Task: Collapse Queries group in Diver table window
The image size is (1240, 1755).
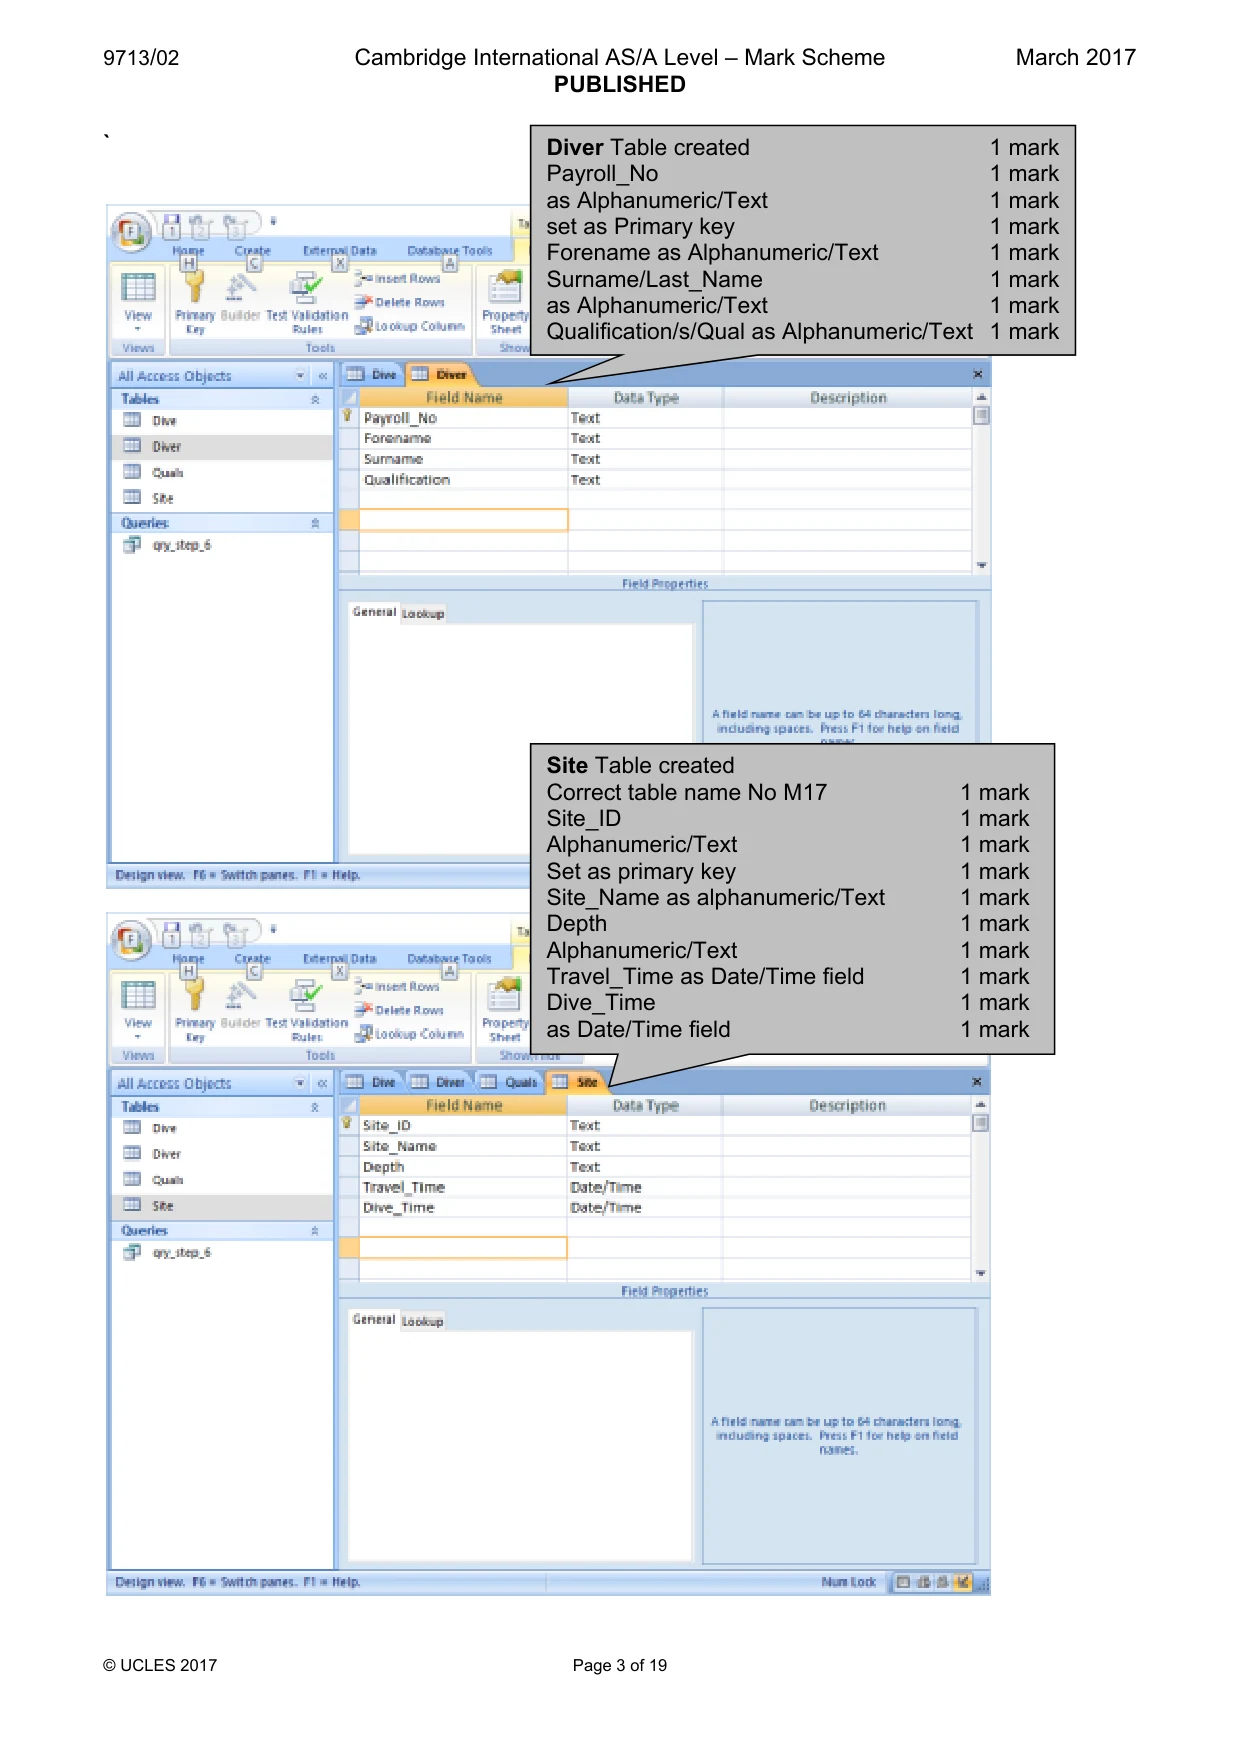Action: [315, 523]
